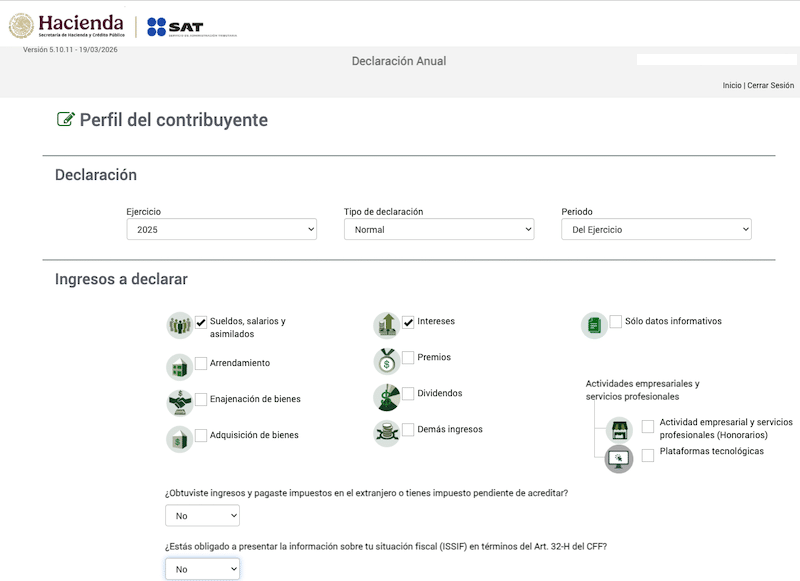The image size is (800, 581).
Task: Click the Demás ingresos icon
Action: point(386,432)
